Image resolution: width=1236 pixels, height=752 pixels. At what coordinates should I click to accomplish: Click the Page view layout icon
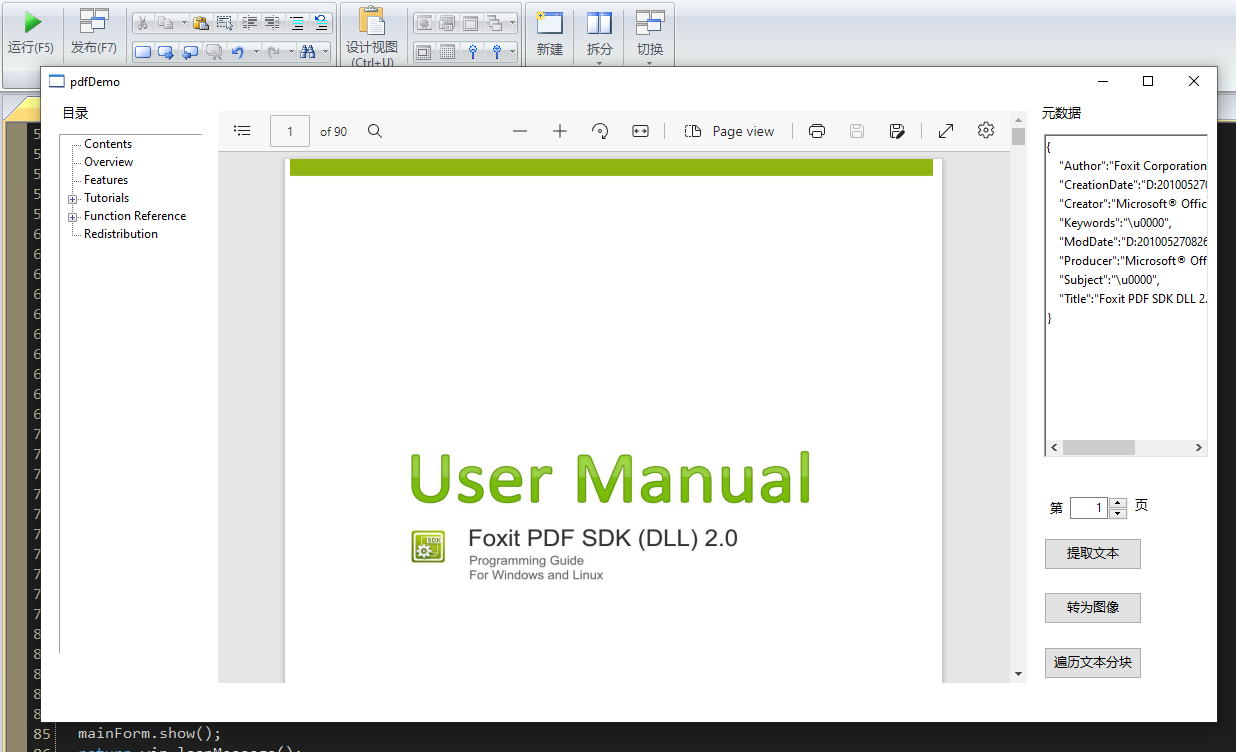coord(693,131)
